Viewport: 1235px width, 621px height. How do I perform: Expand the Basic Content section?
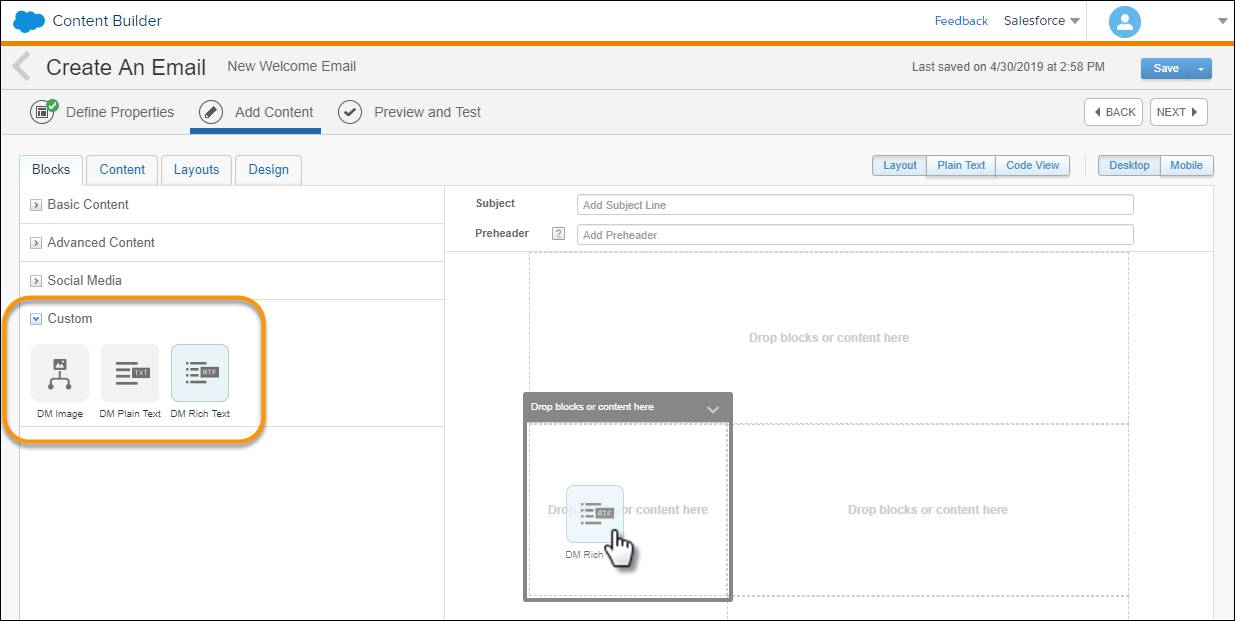coord(38,204)
